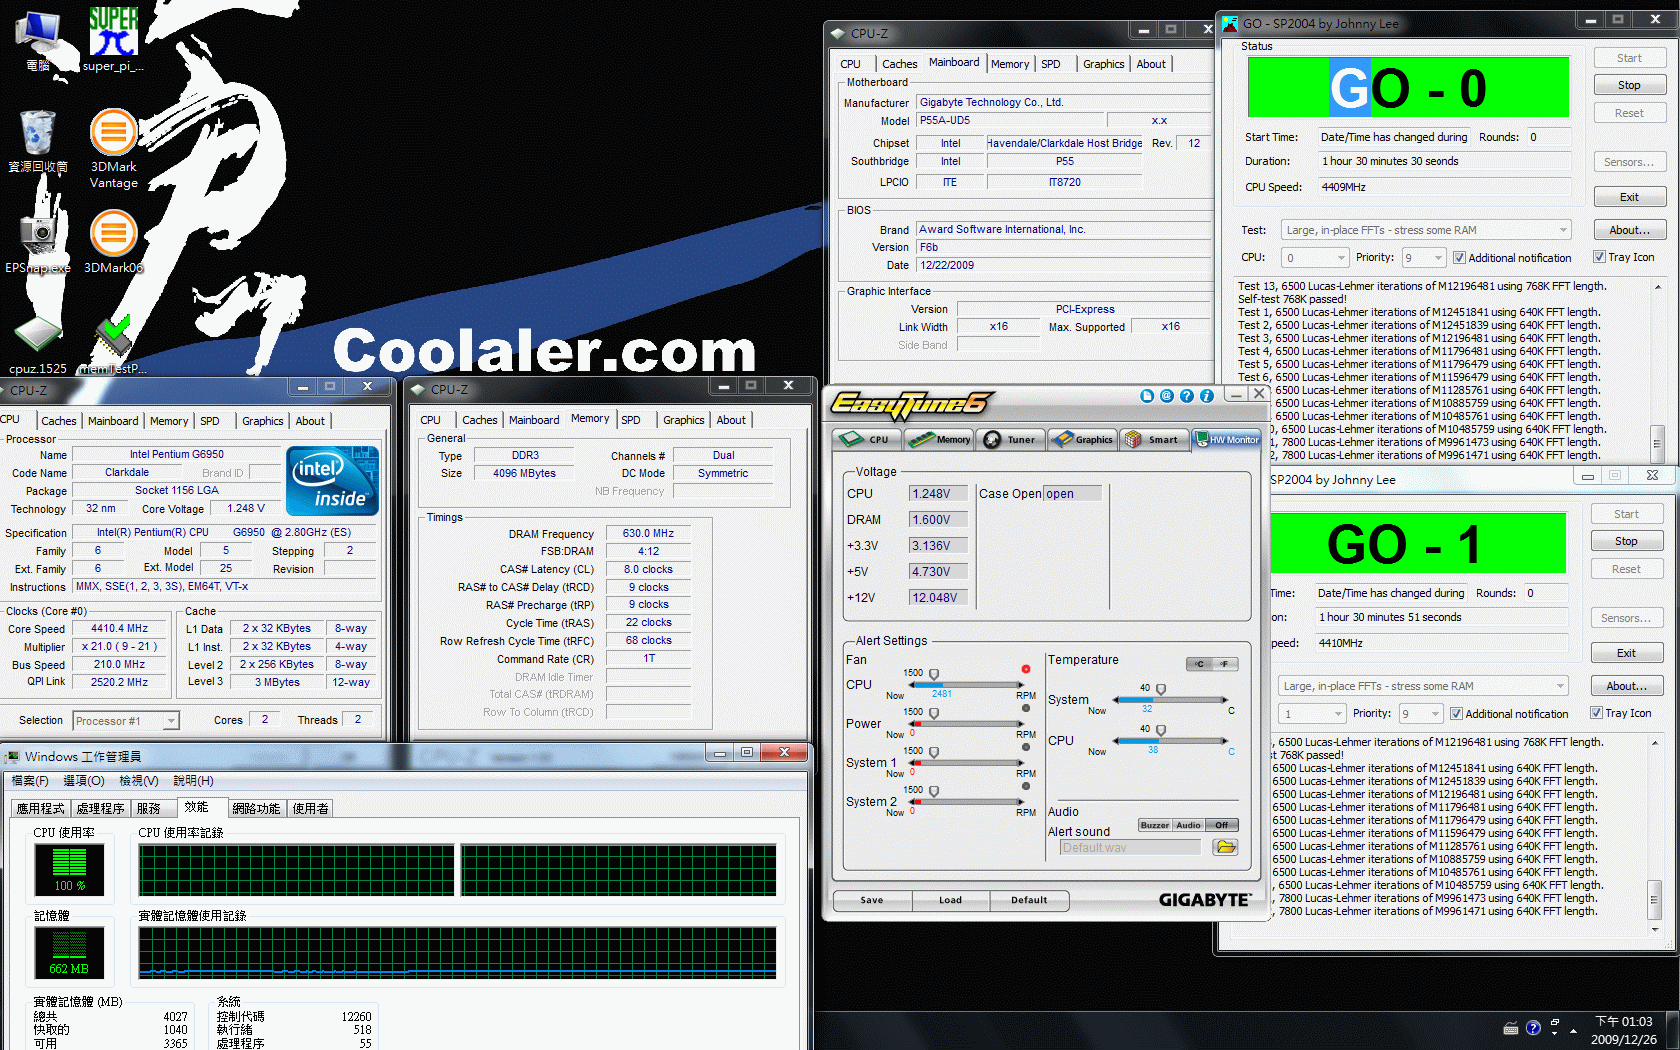Click Default in EasyTune6
Screen dimensions: 1680x1050
(x=1029, y=900)
